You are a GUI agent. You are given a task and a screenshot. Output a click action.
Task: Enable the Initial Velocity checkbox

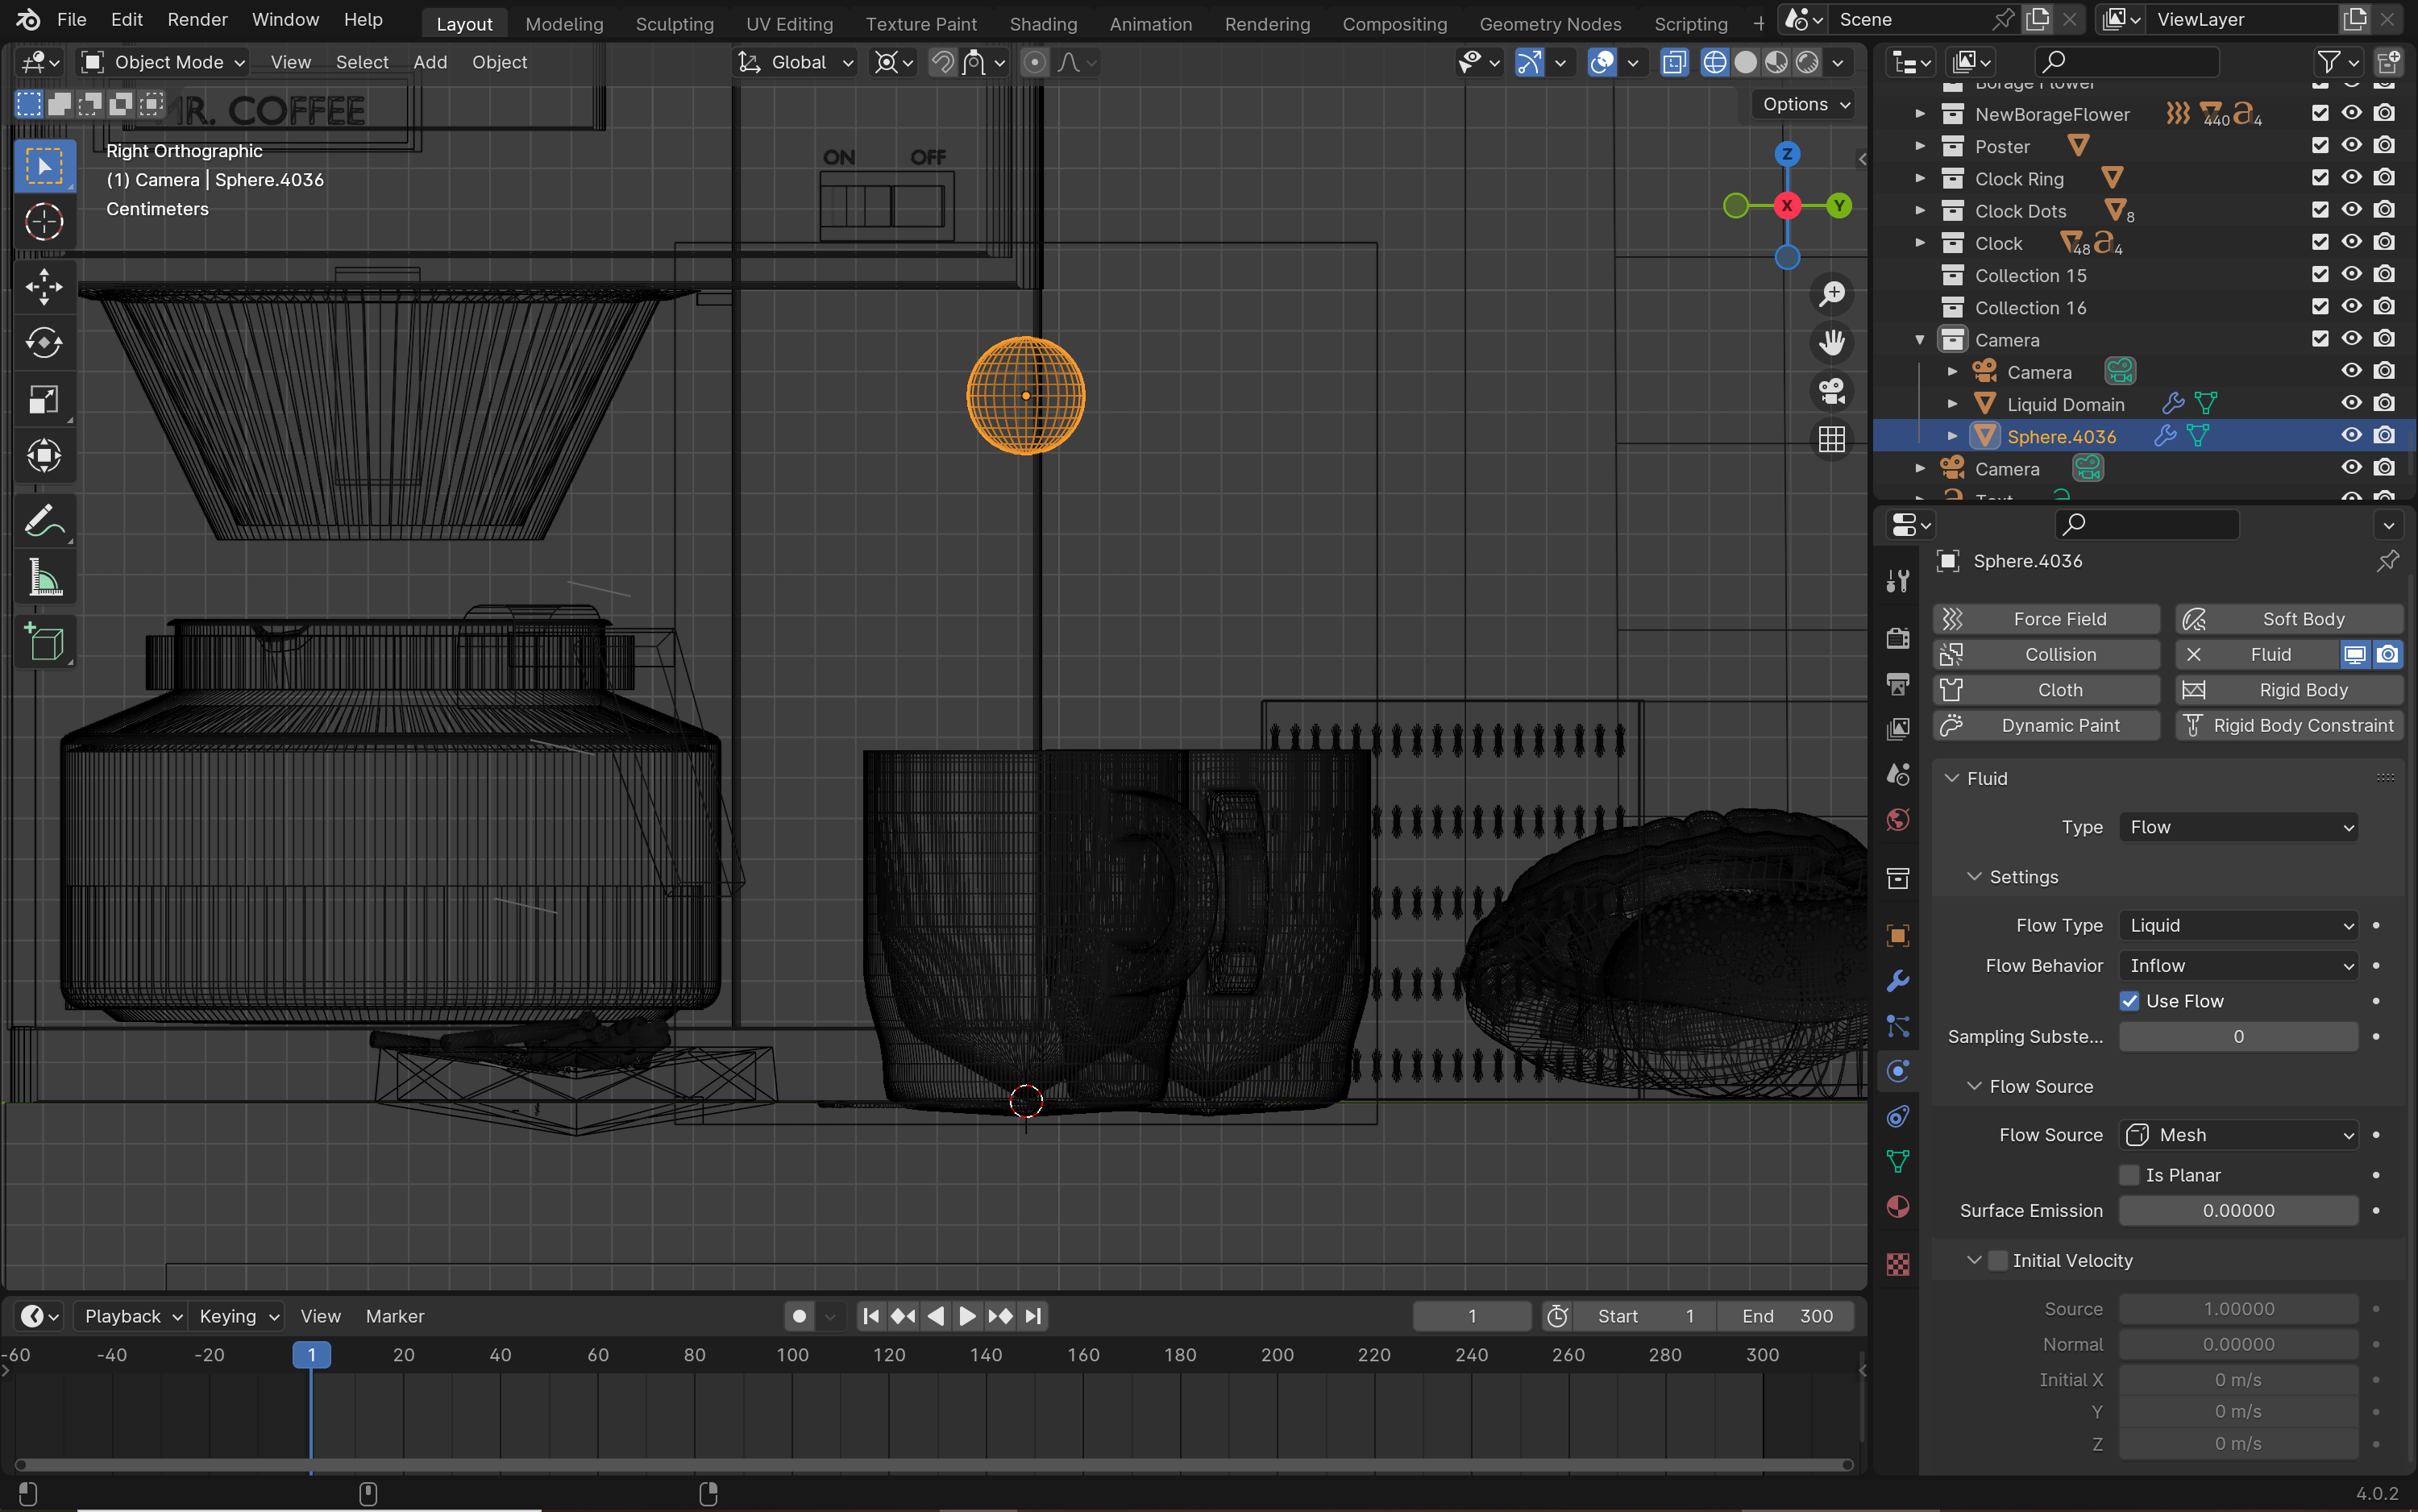click(x=1998, y=1260)
